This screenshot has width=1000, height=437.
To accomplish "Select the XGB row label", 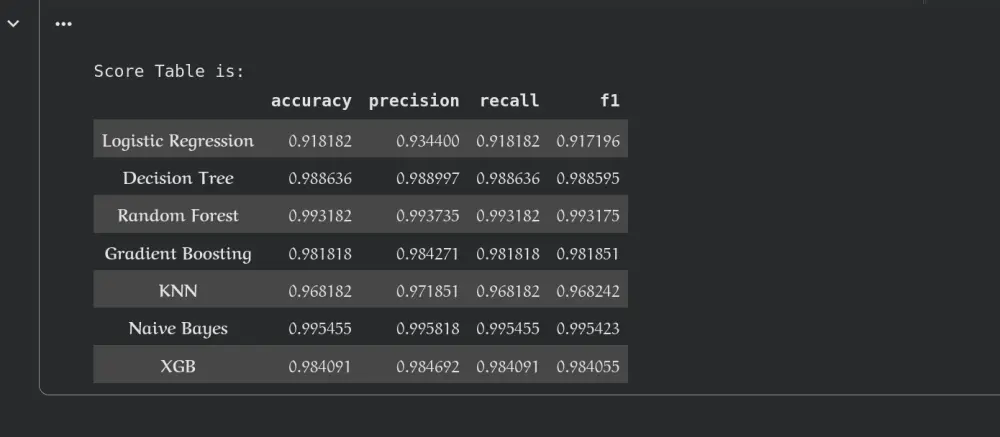I will (178, 366).
